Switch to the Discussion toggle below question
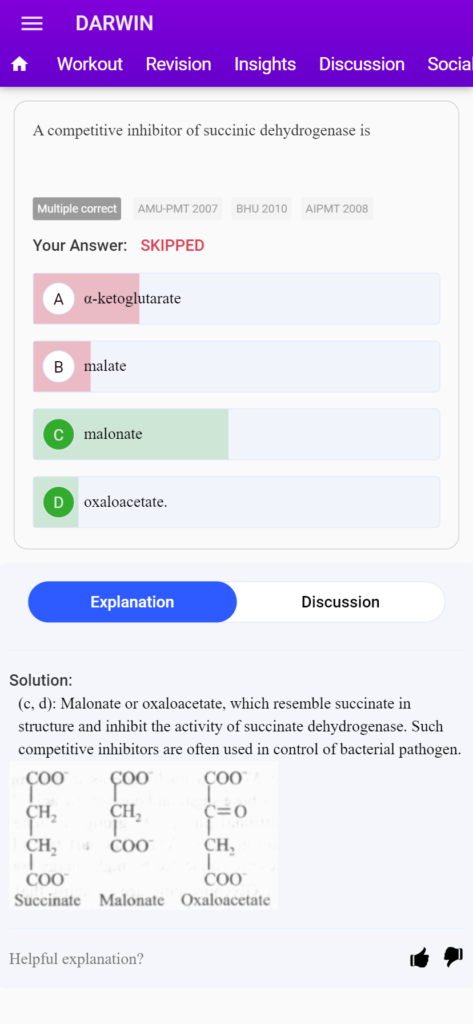 click(x=340, y=602)
